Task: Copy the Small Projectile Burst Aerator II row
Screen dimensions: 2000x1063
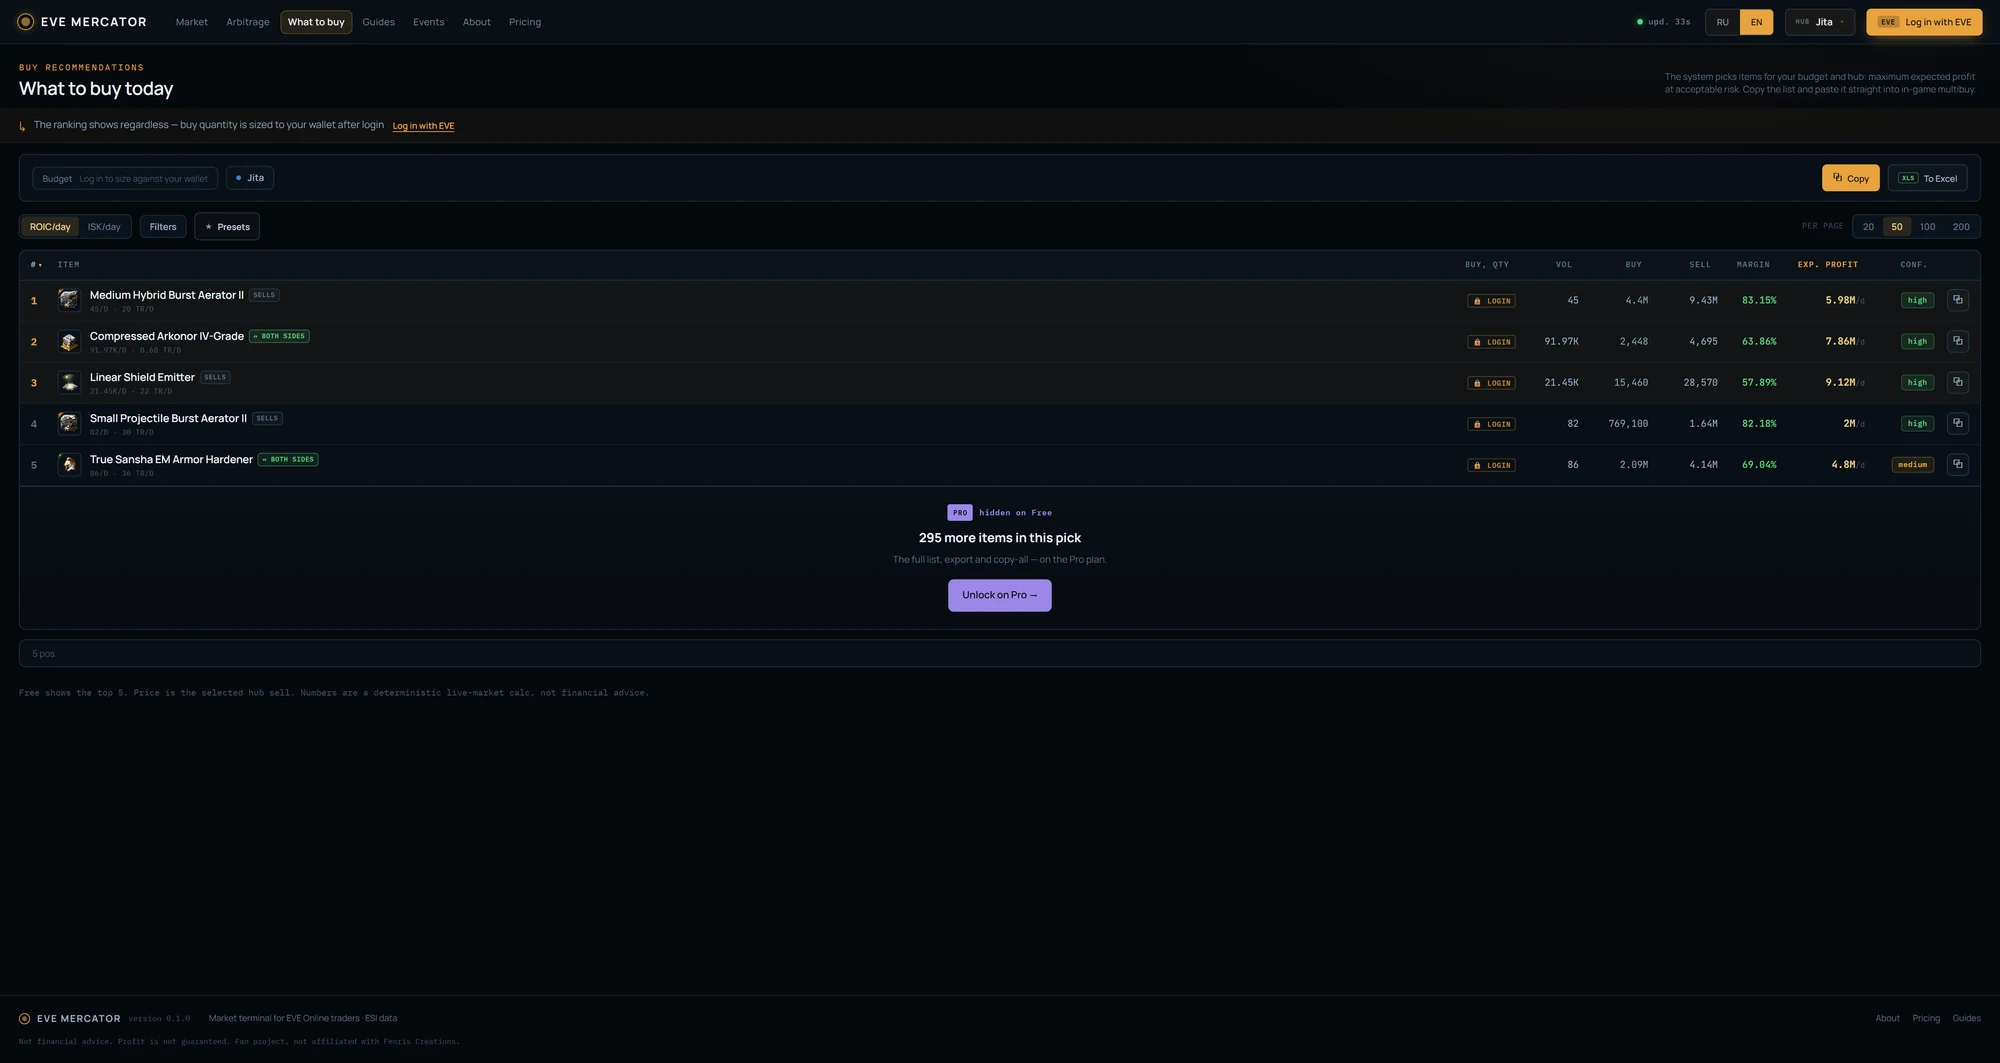Action: pyautogui.click(x=1958, y=423)
